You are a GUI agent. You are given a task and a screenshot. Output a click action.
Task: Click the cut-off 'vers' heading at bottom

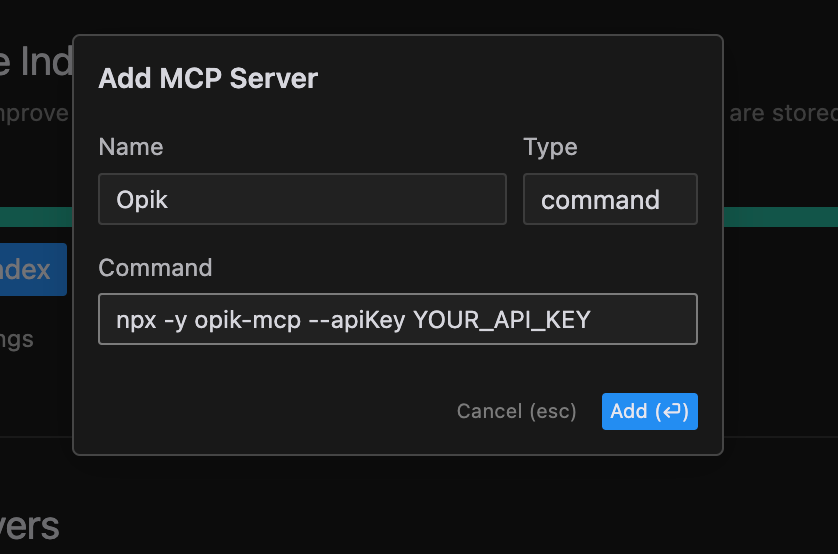click(x=29, y=526)
